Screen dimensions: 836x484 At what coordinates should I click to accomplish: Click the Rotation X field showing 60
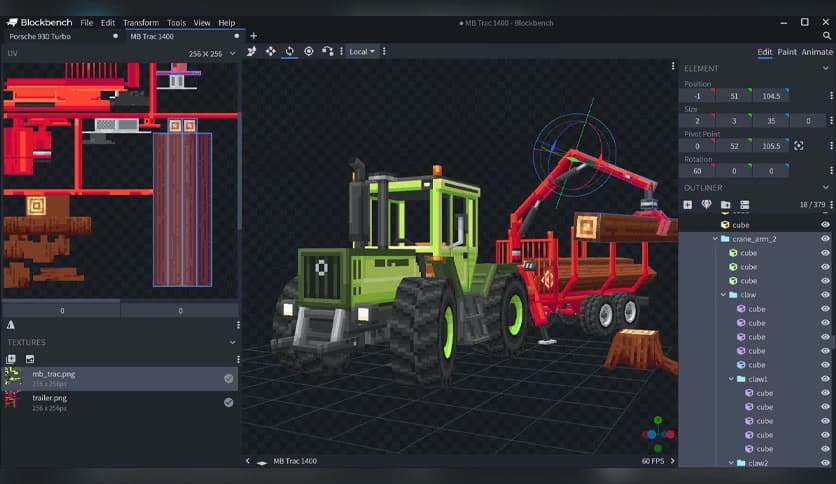[x=697, y=171]
